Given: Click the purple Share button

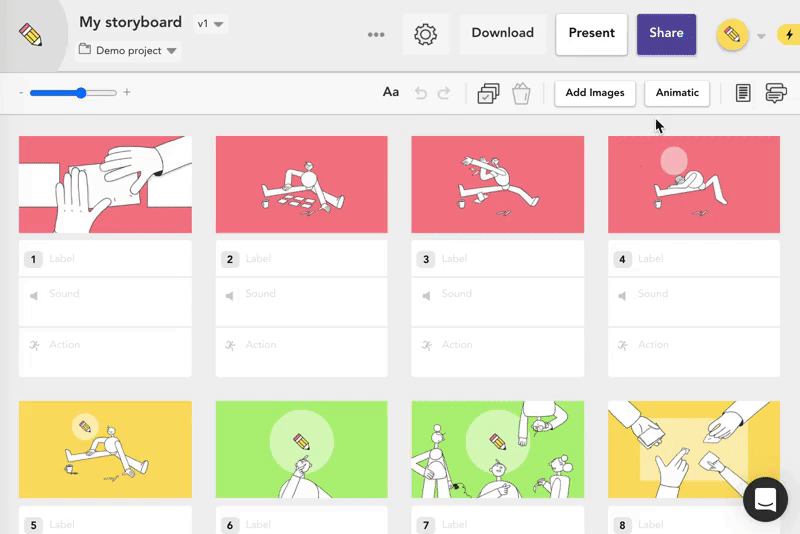Looking at the screenshot, I should [666, 33].
